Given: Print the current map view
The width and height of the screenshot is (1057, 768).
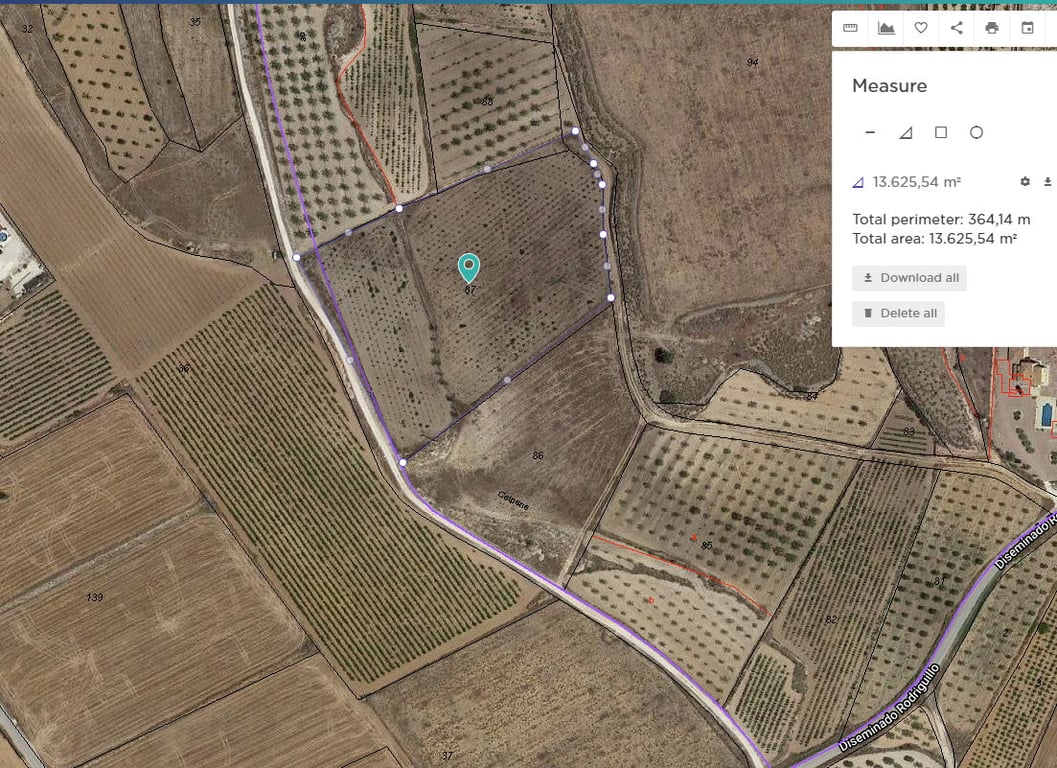Looking at the screenshot, I should click(991, 28).
